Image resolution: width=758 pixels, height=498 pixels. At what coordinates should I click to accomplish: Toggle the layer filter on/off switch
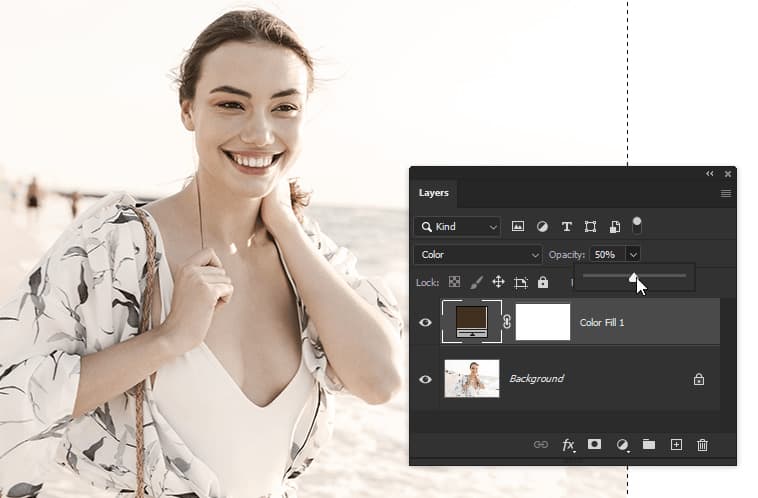pos(637,225)
